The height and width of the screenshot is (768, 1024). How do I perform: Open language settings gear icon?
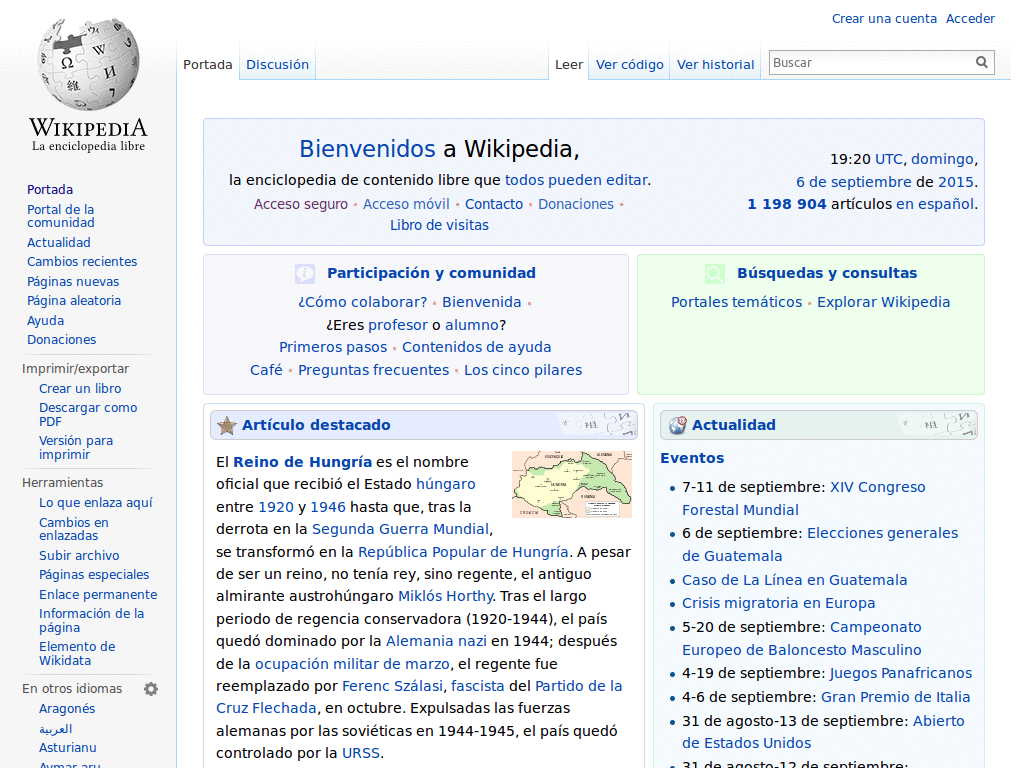[x=151, y=689]
